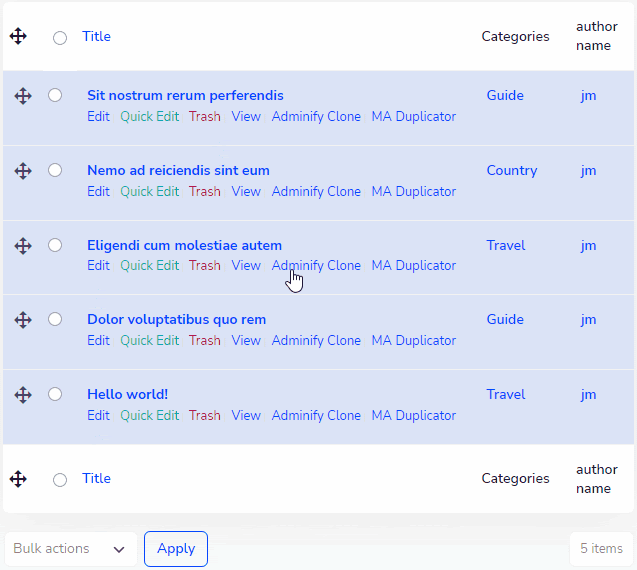
Task: Click the move icon in table header
Action: click(x=18, y=37)
